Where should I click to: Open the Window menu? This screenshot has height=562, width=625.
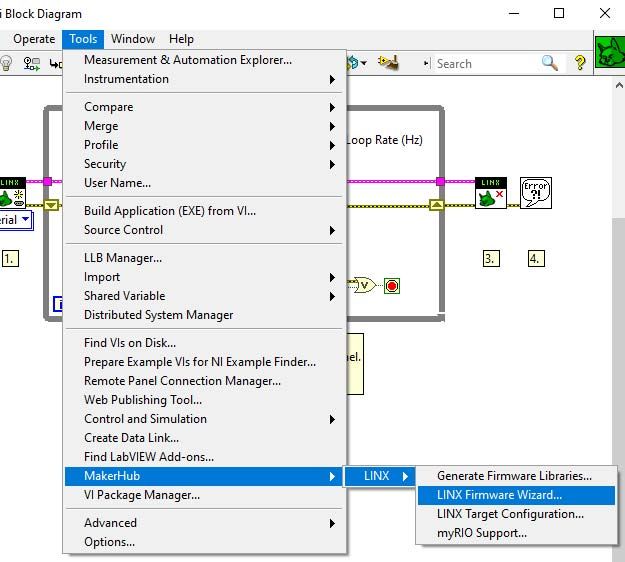(x=133, y=39)
